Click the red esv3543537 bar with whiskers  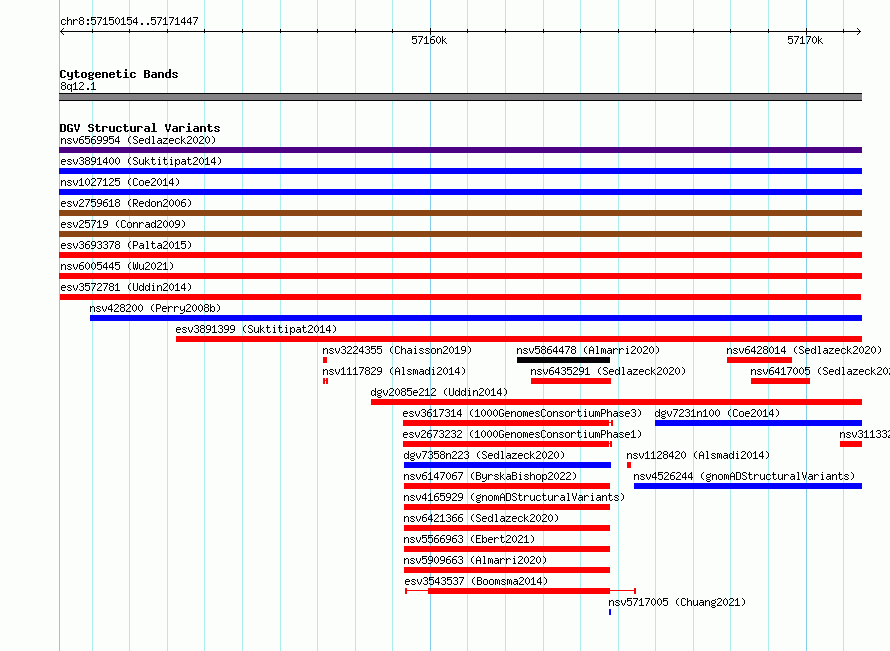[519, 591]
